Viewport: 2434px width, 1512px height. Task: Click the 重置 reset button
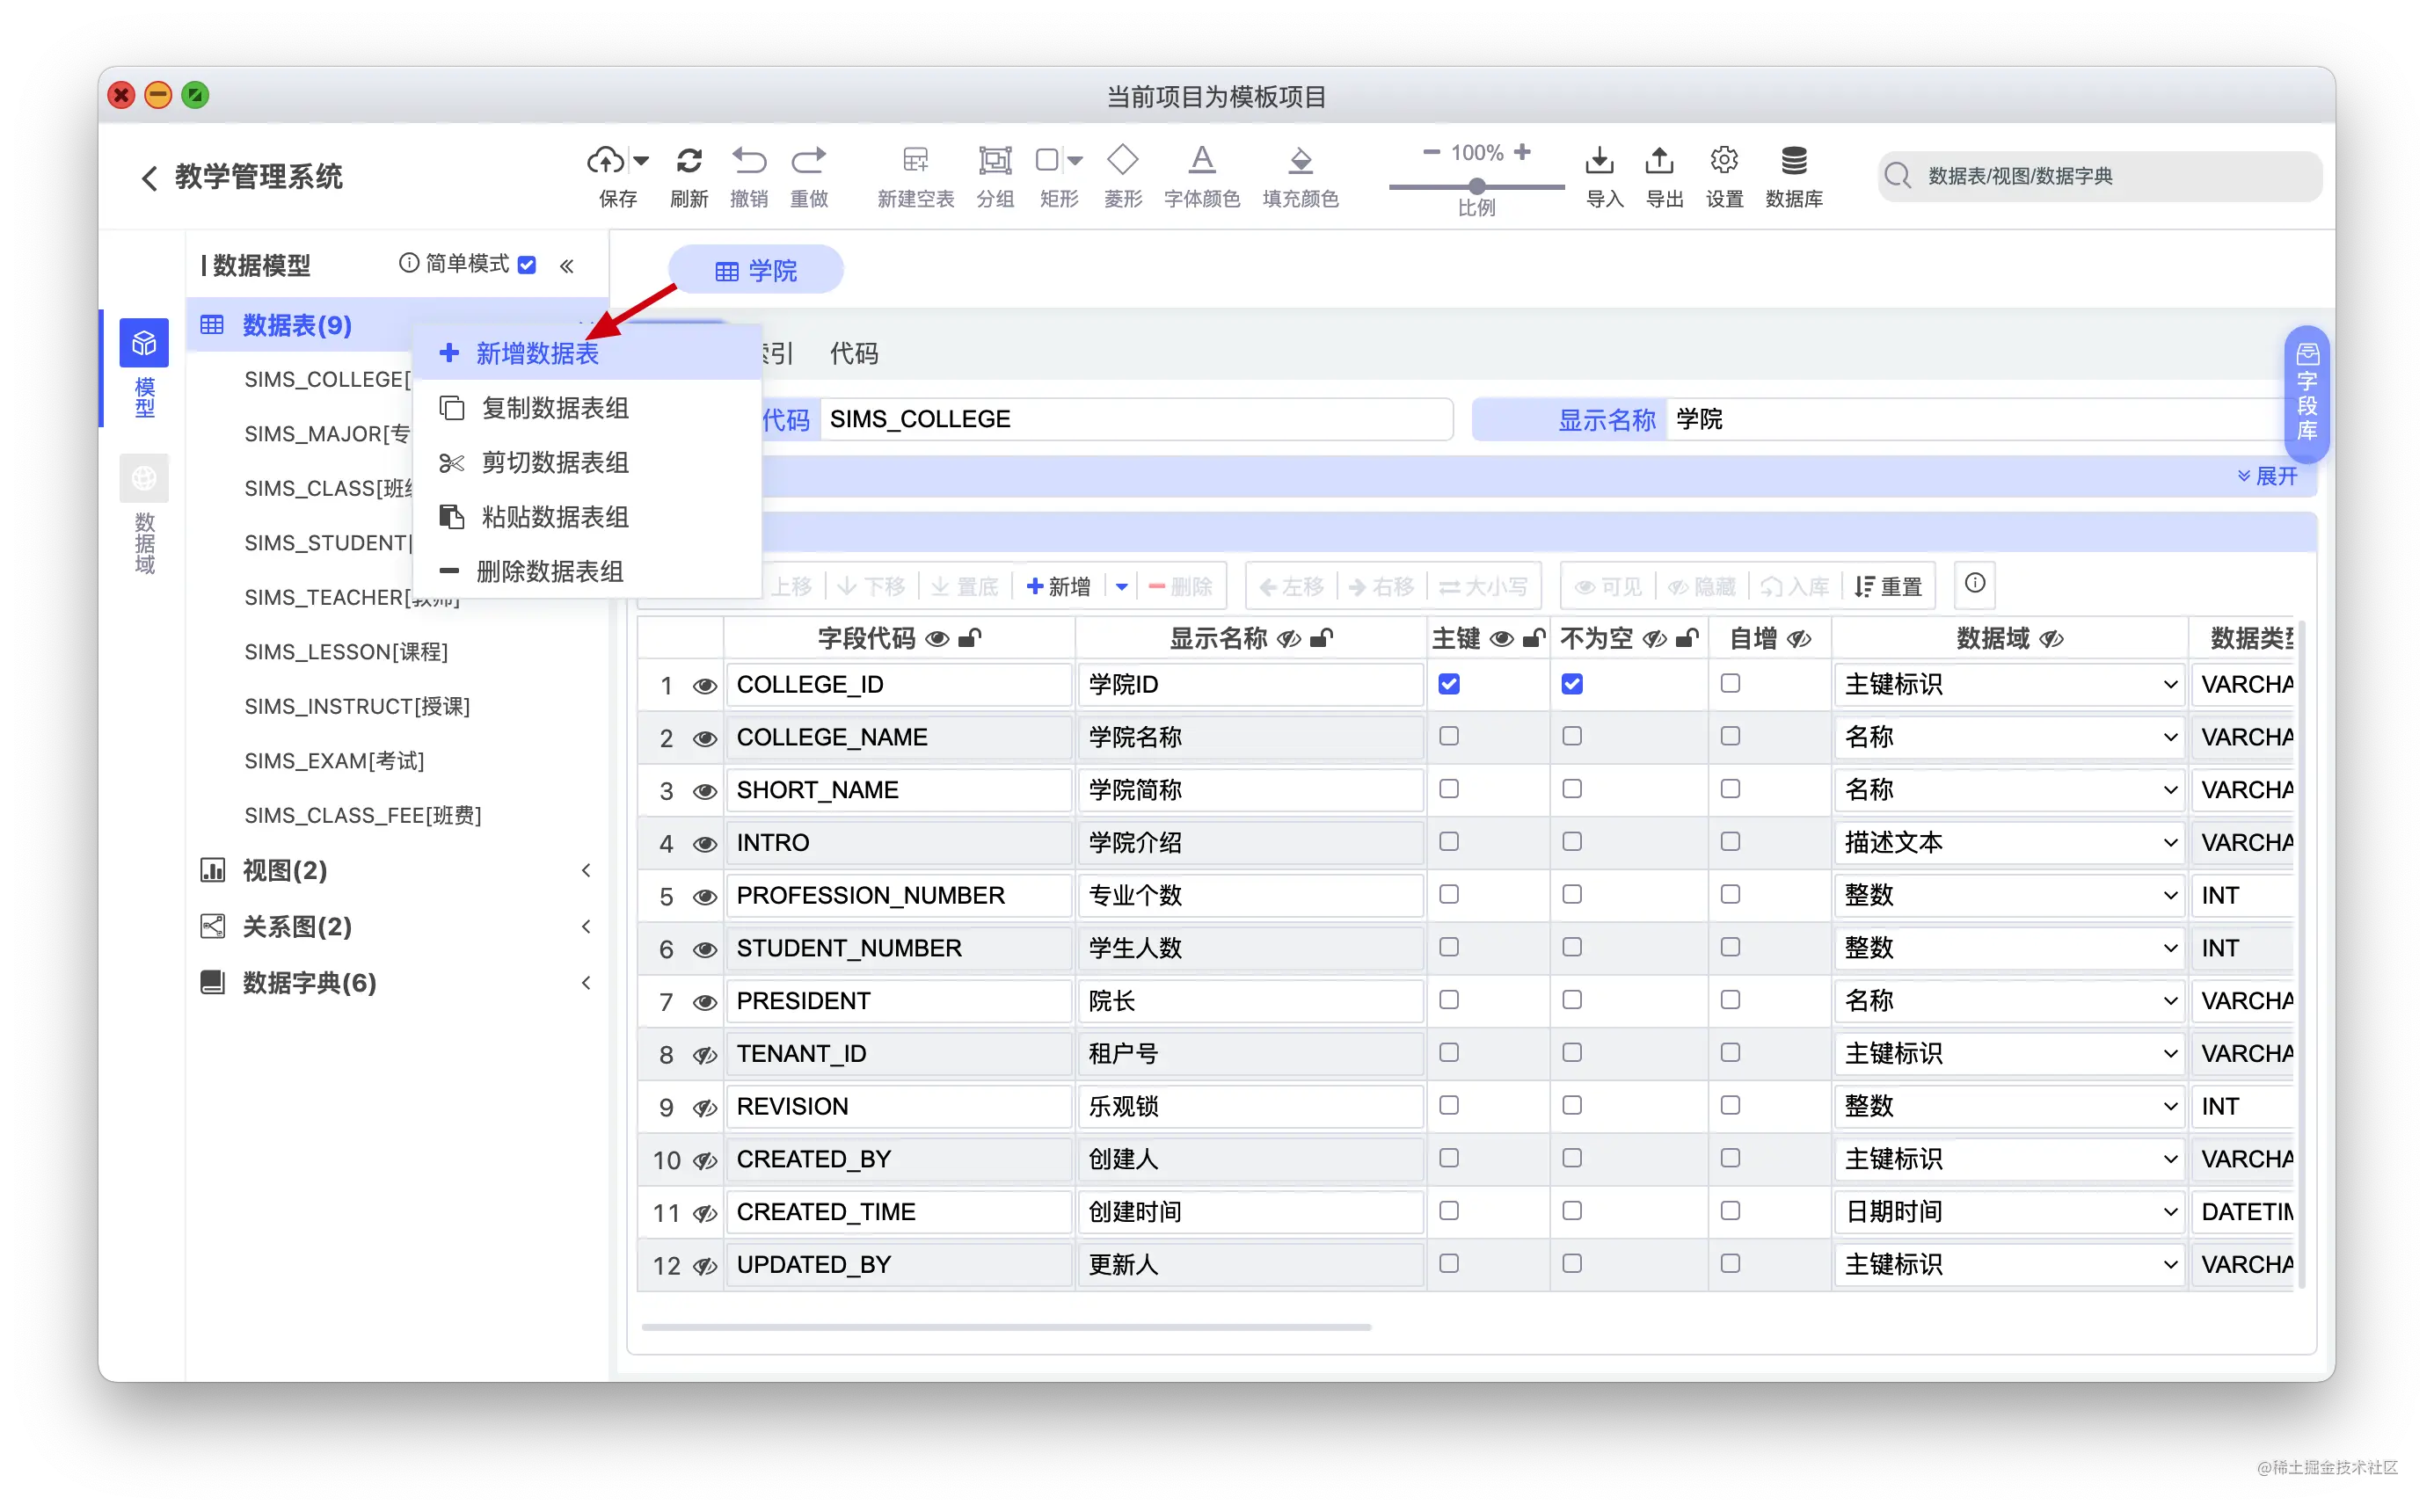coord(1888,586)
